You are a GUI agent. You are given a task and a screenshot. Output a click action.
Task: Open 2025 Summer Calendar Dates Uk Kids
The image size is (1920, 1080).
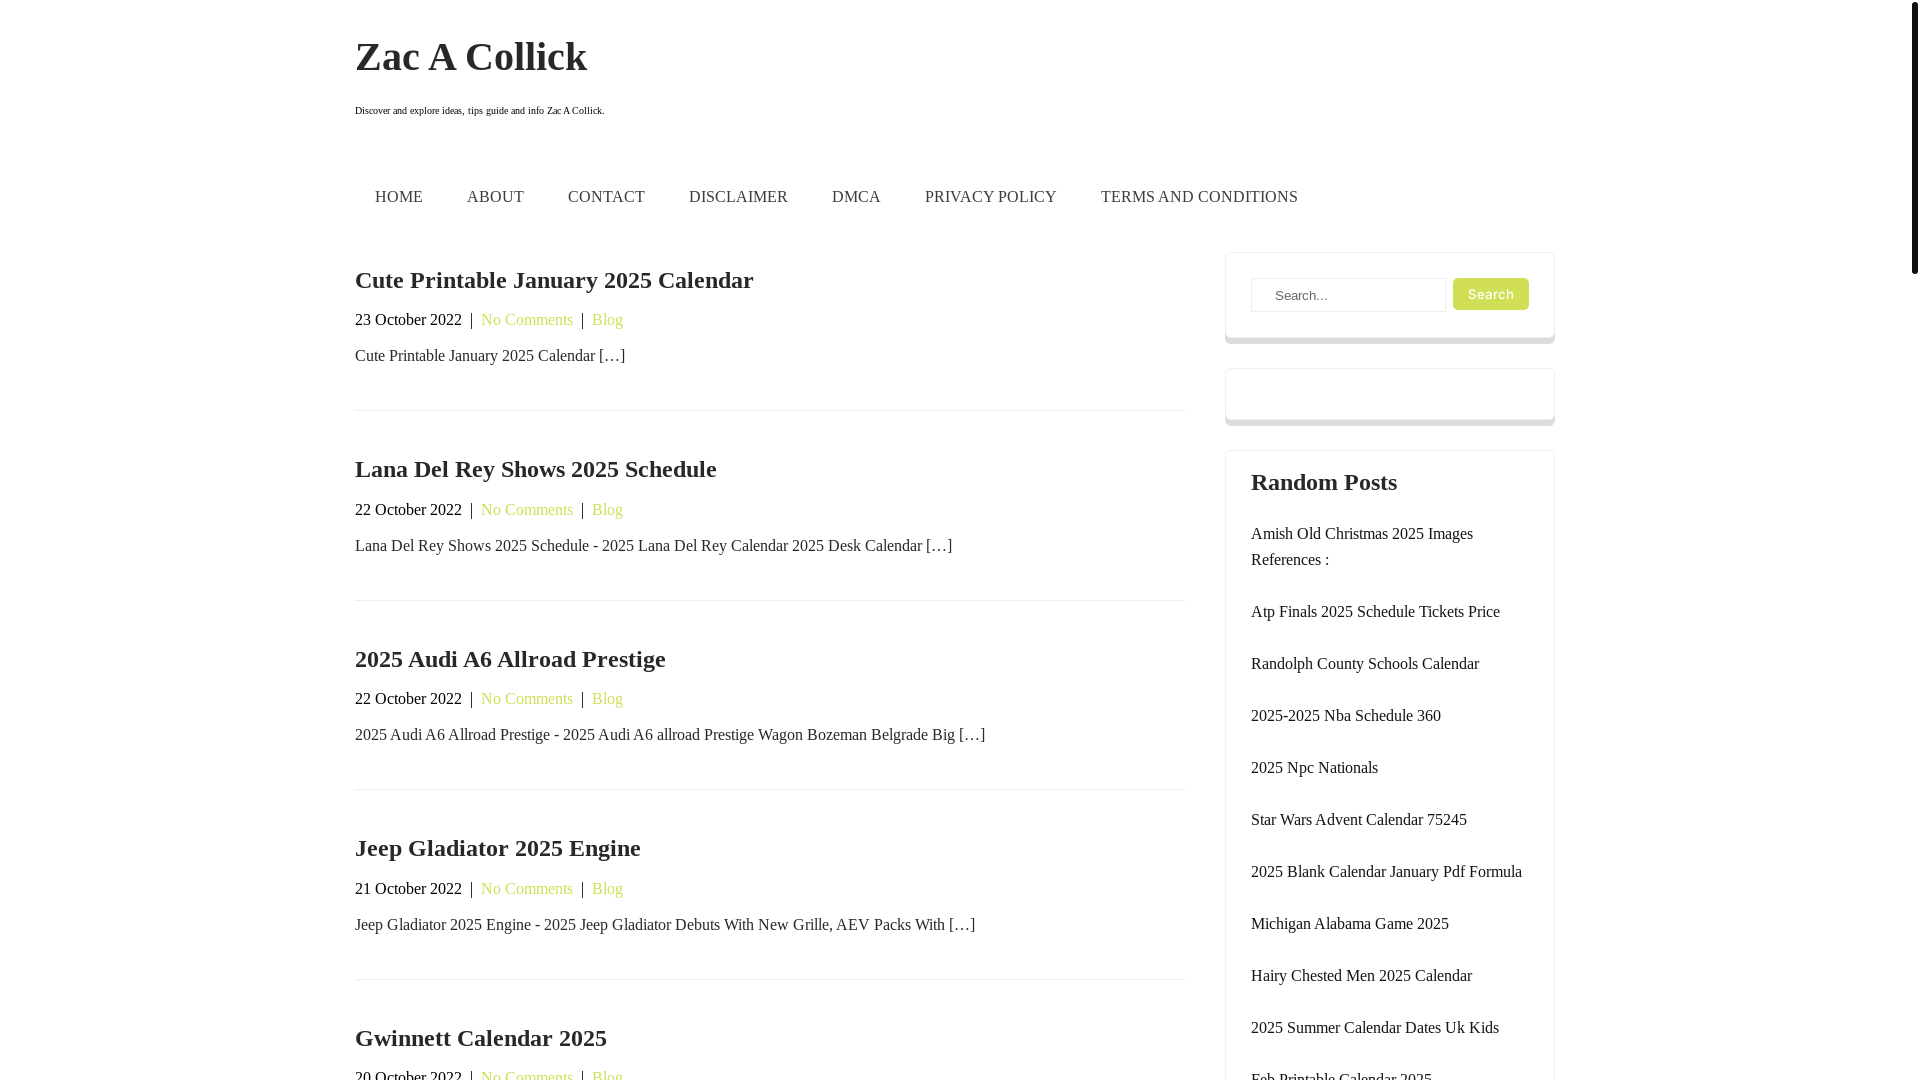1375,1028
